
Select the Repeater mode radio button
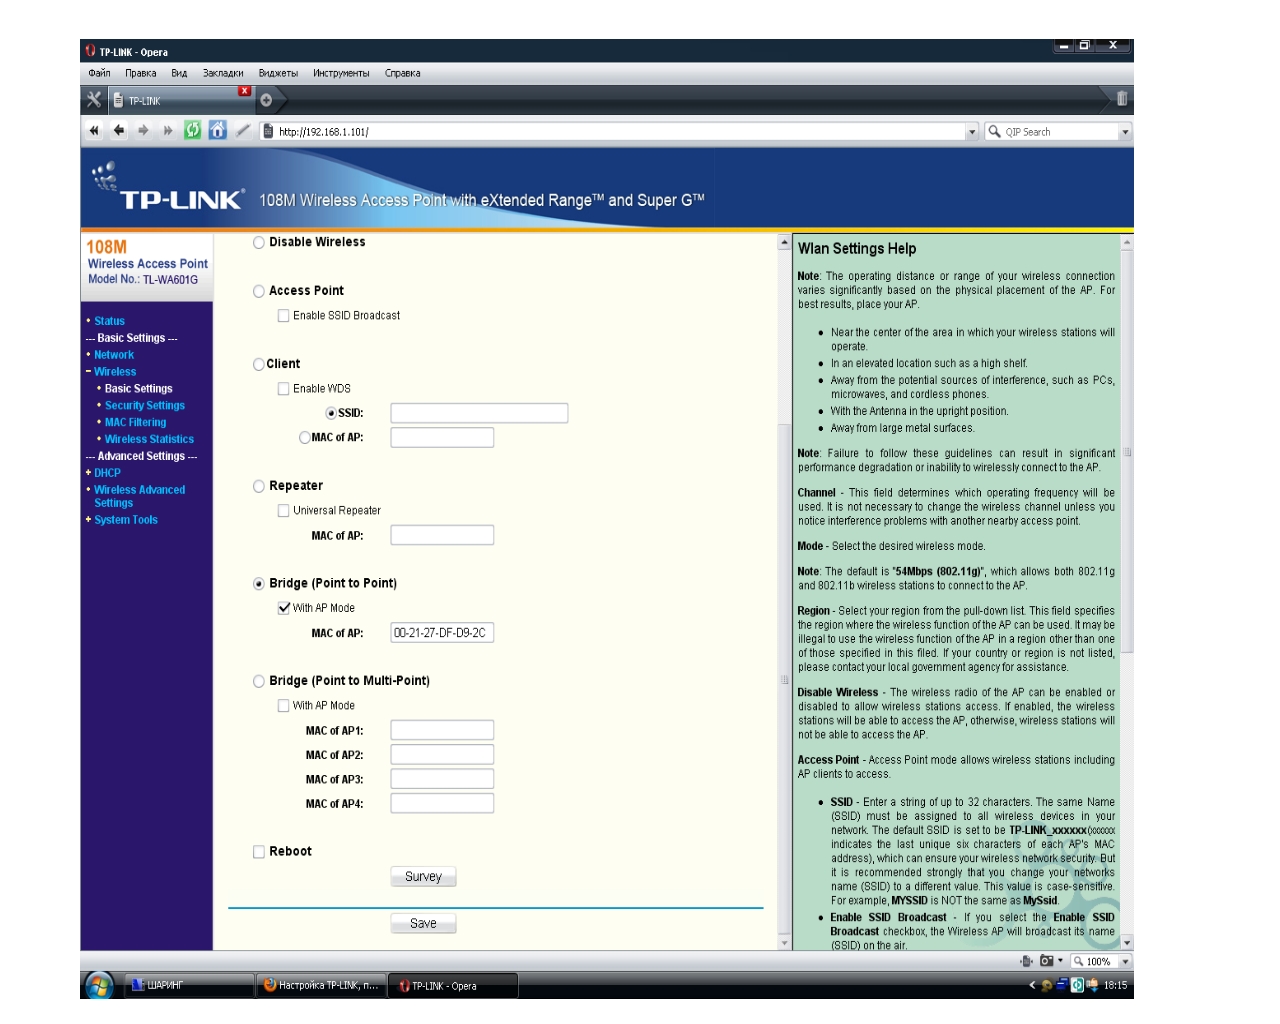click(x=259, y=487)
